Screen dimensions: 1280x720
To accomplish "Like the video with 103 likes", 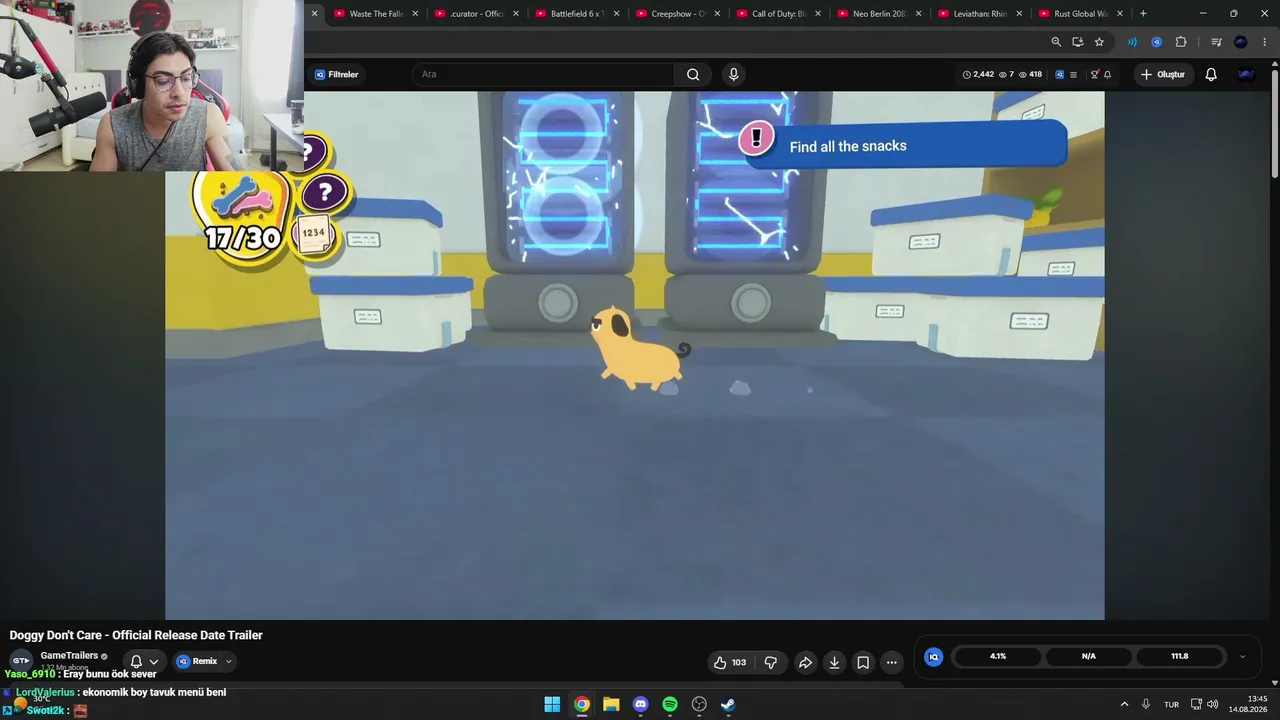I will [x=730, y=662].
